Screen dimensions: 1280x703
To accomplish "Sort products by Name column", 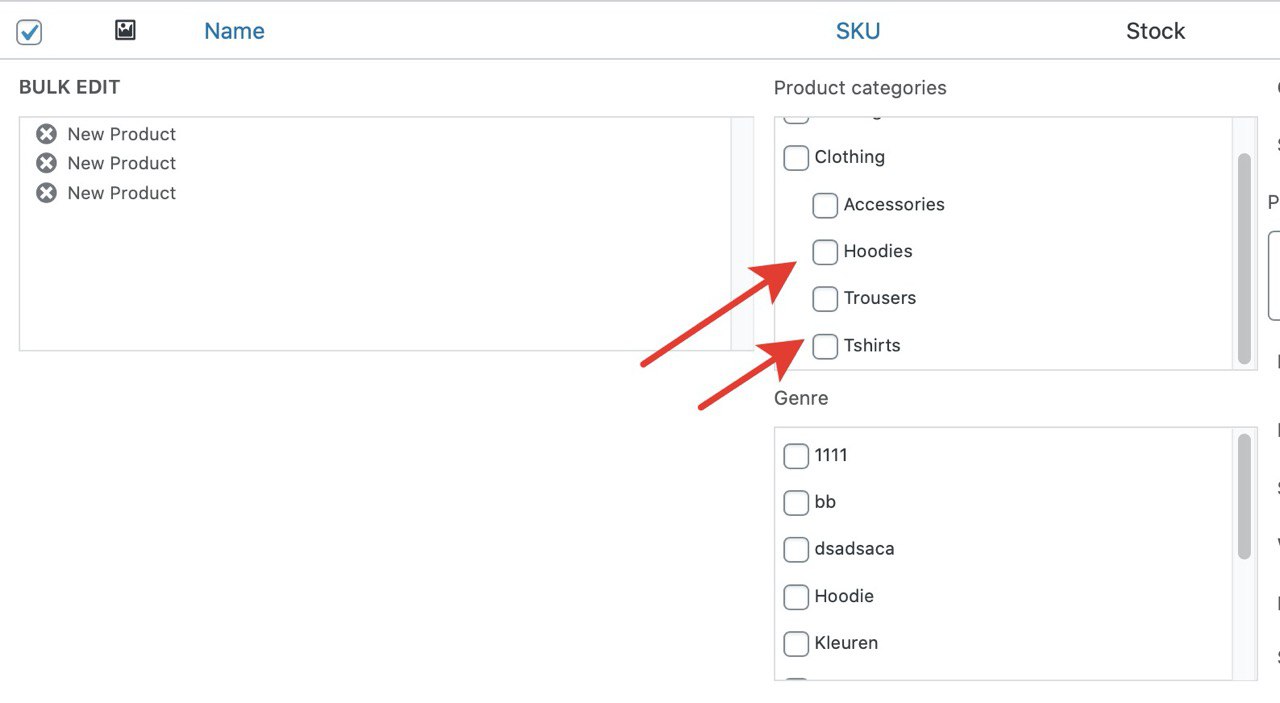I will 234,31.
